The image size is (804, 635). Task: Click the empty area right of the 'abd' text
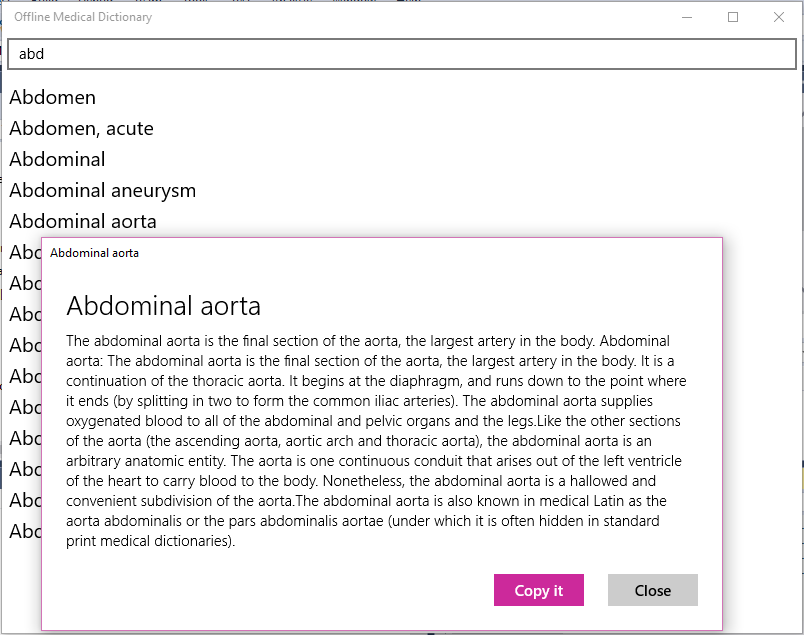(500, 54)
